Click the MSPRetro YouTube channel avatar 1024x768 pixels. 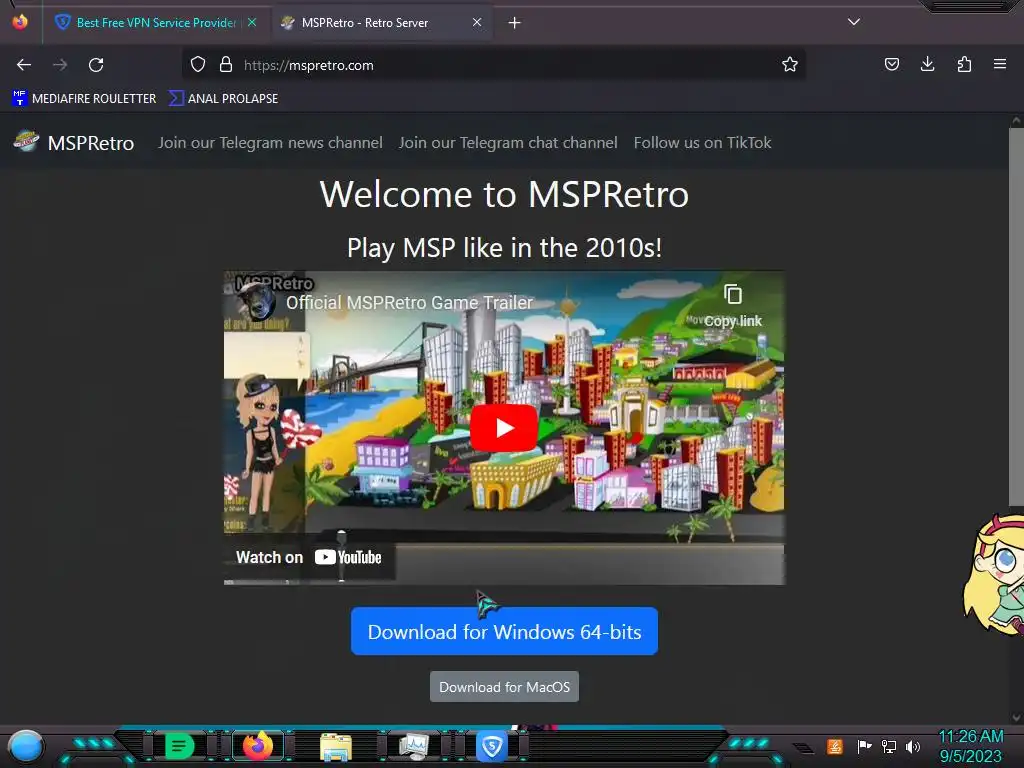[x=255, y=302]
